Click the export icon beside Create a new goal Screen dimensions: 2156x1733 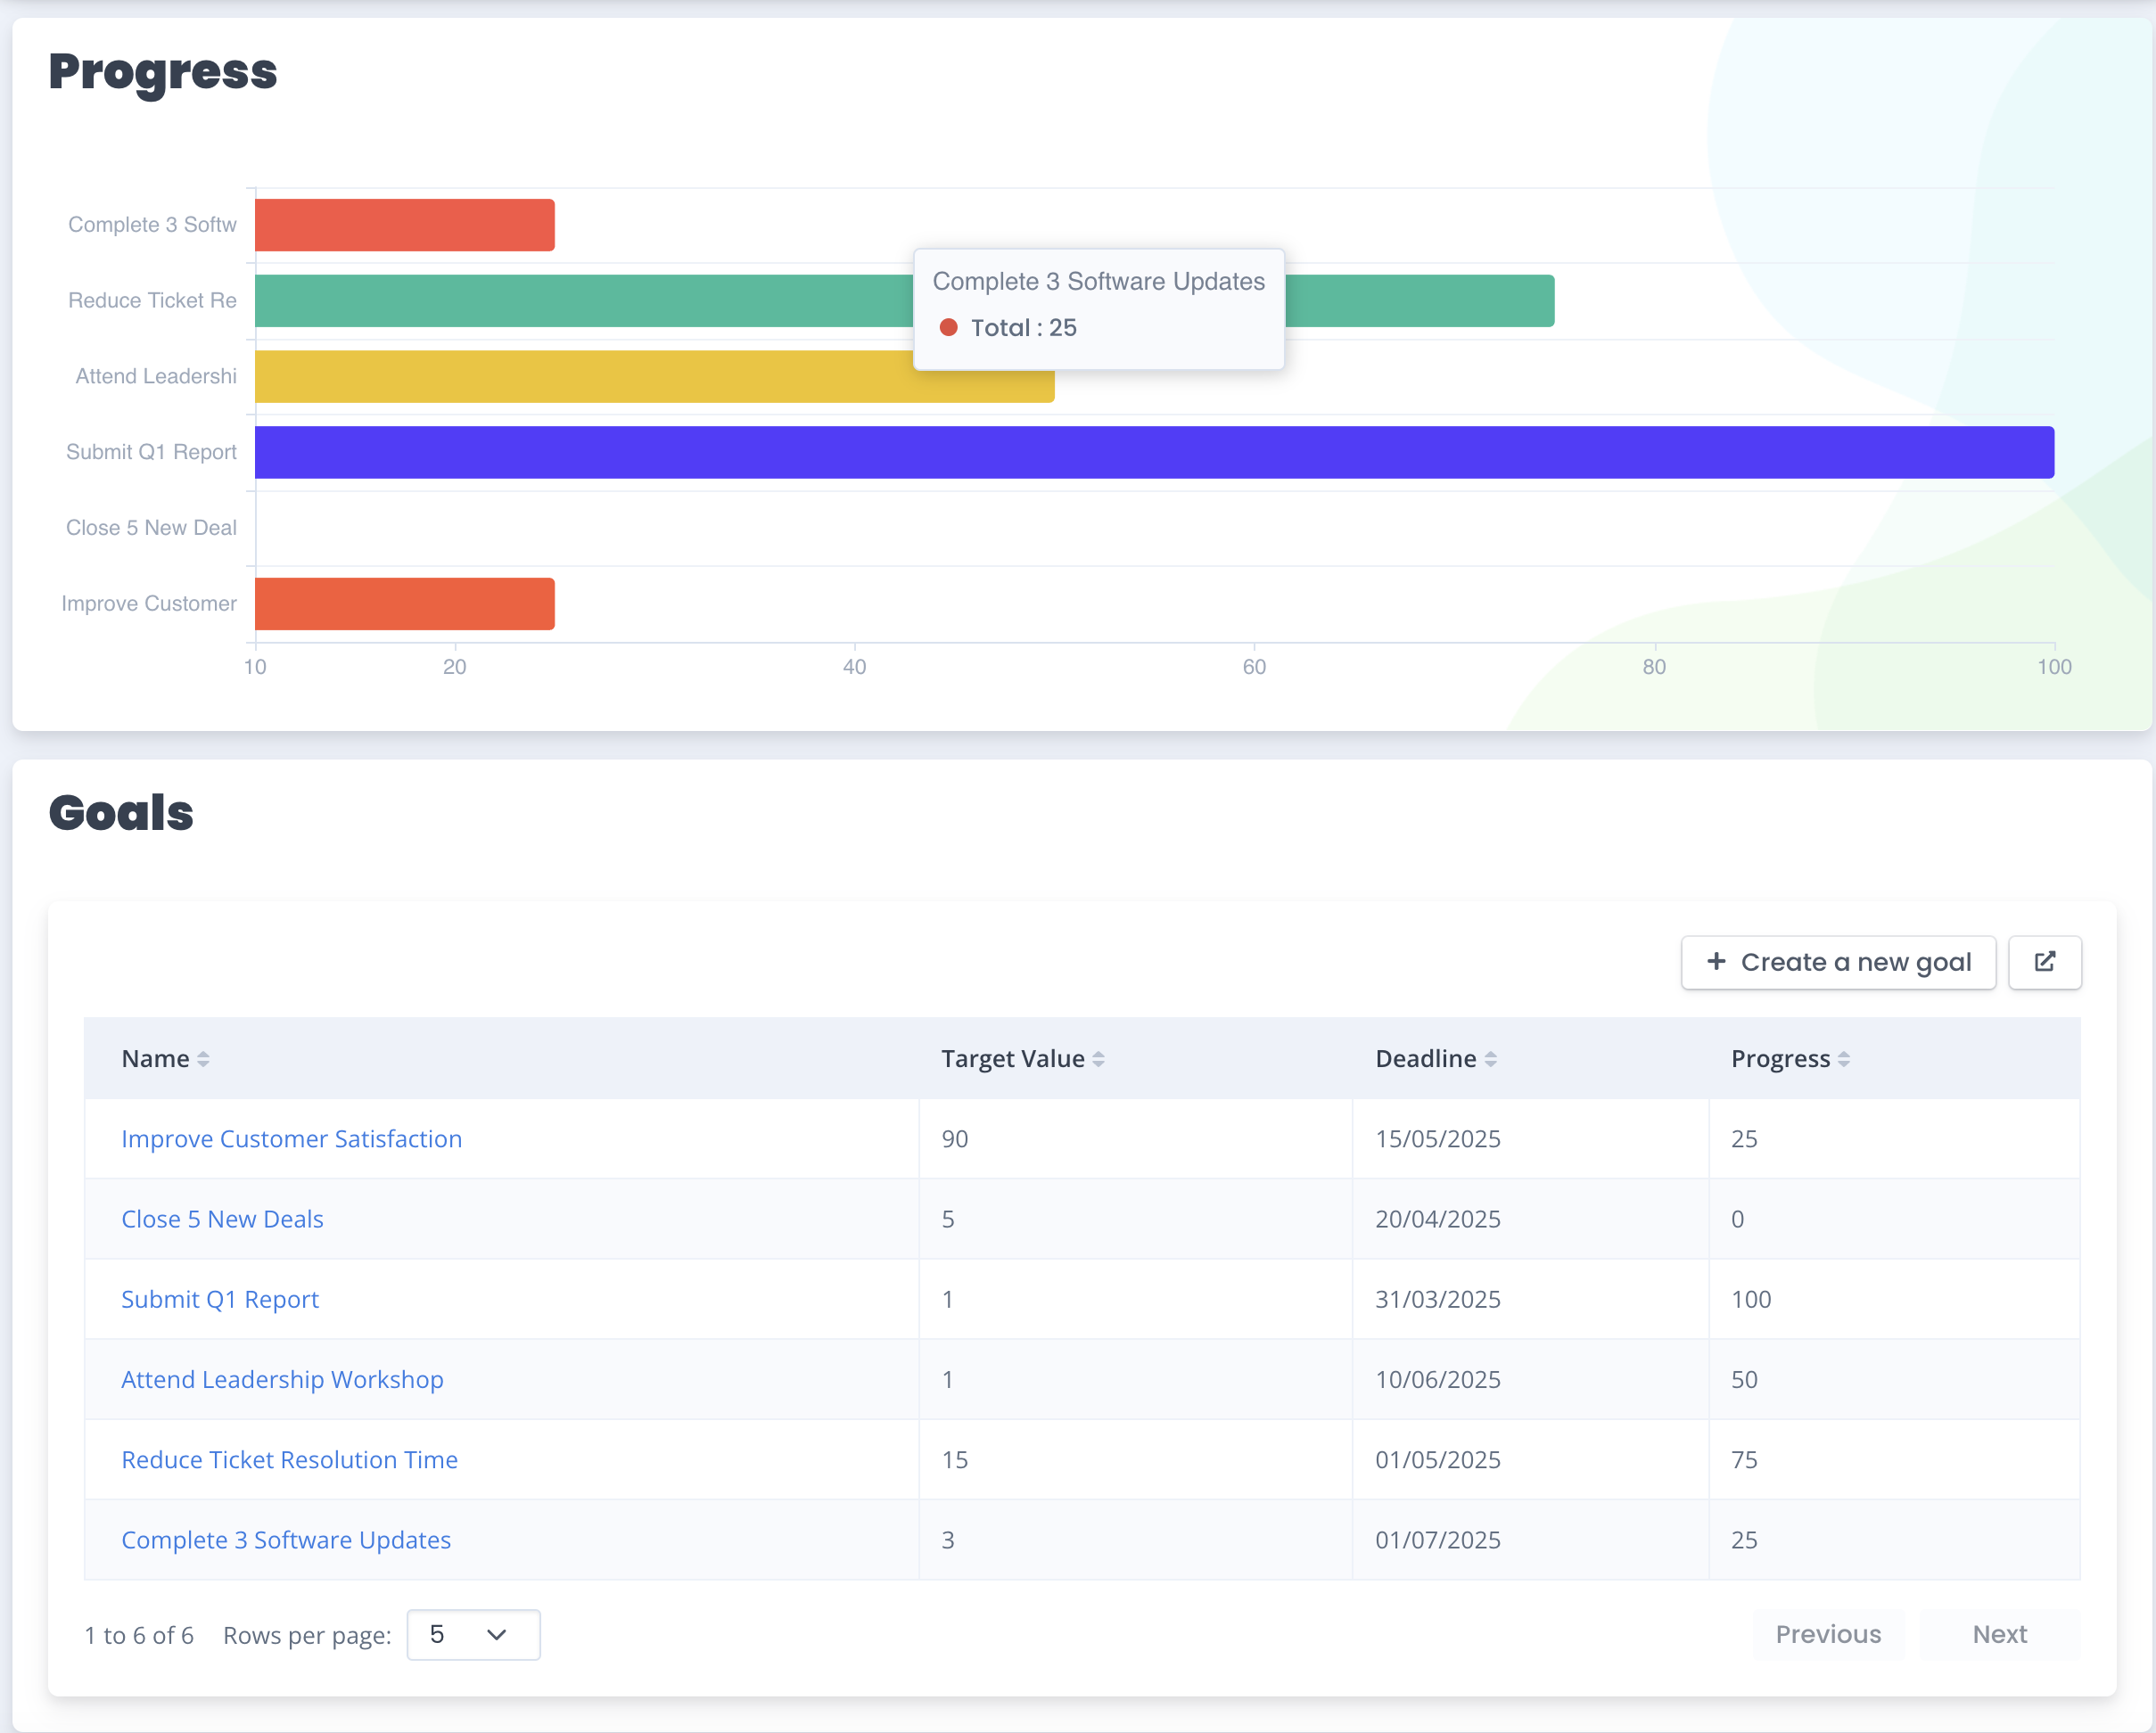click(2044, 962)
